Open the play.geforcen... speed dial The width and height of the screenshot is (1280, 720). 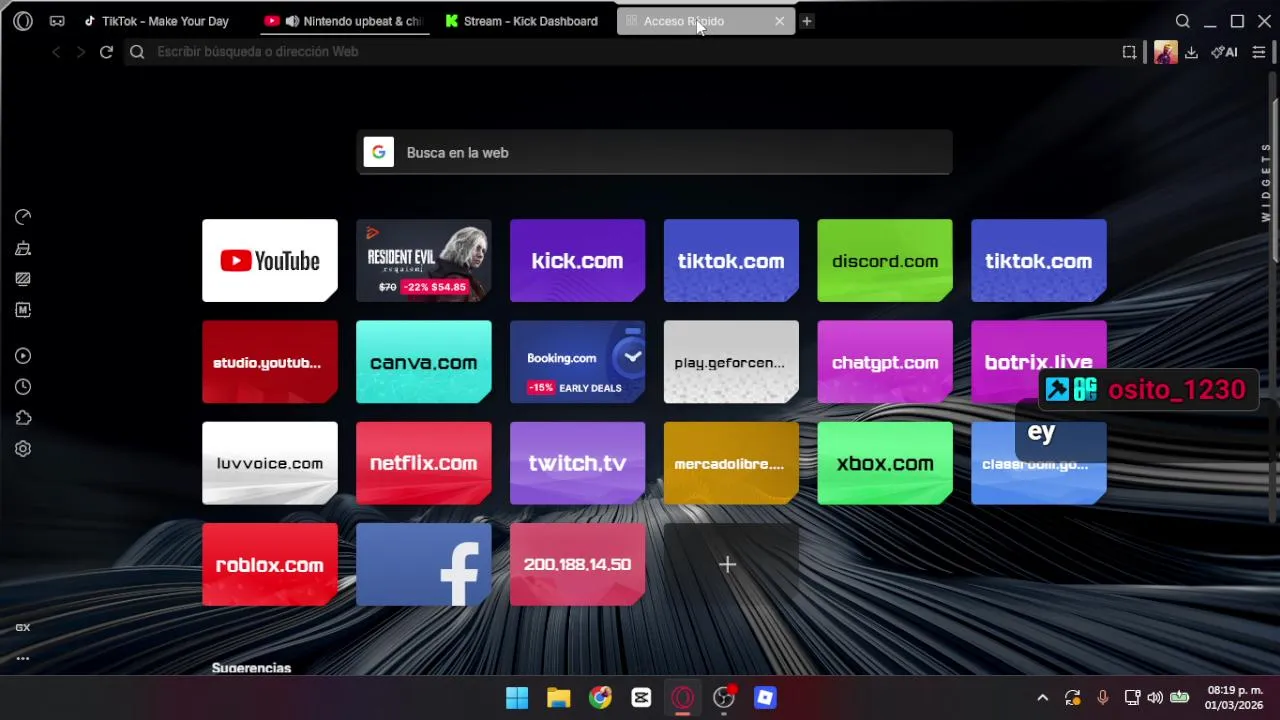pyautogui.click(x=731, y=362)
